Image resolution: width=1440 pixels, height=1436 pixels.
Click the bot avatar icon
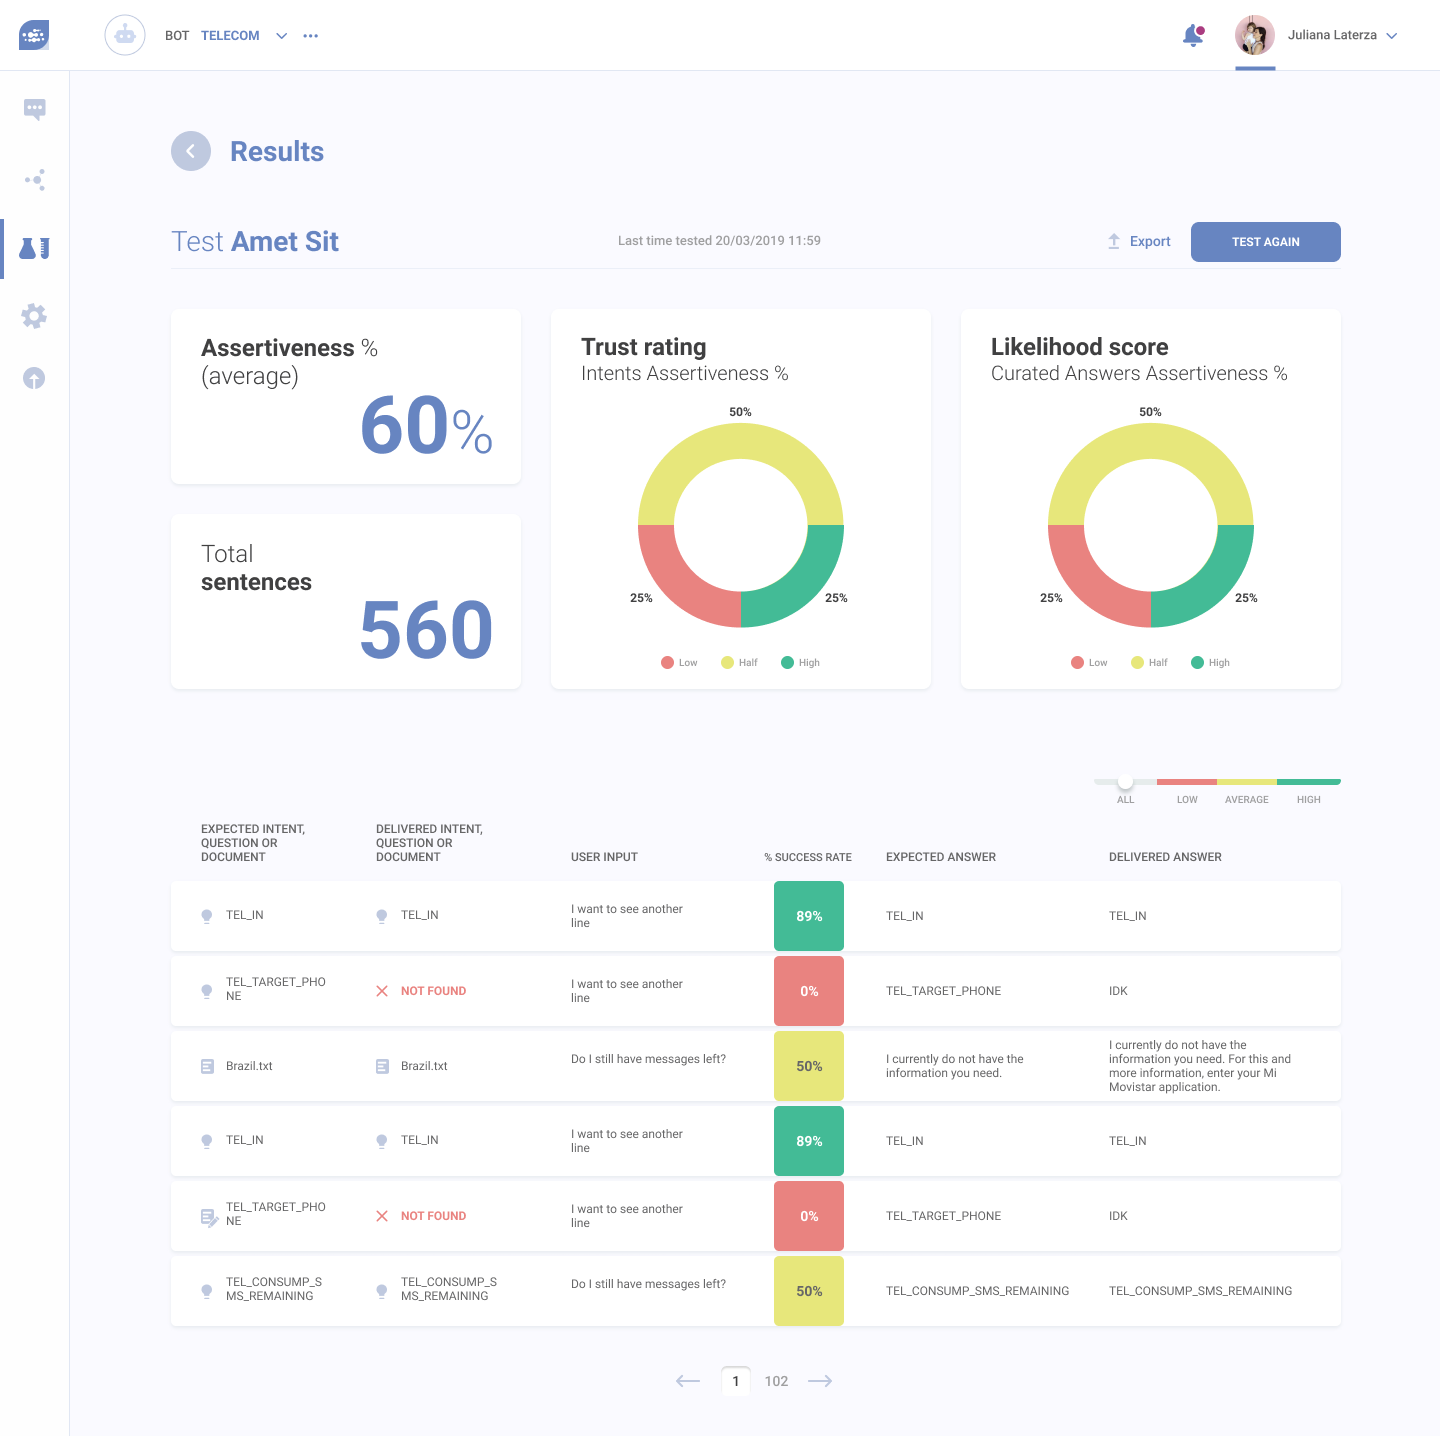pos(125,36)
